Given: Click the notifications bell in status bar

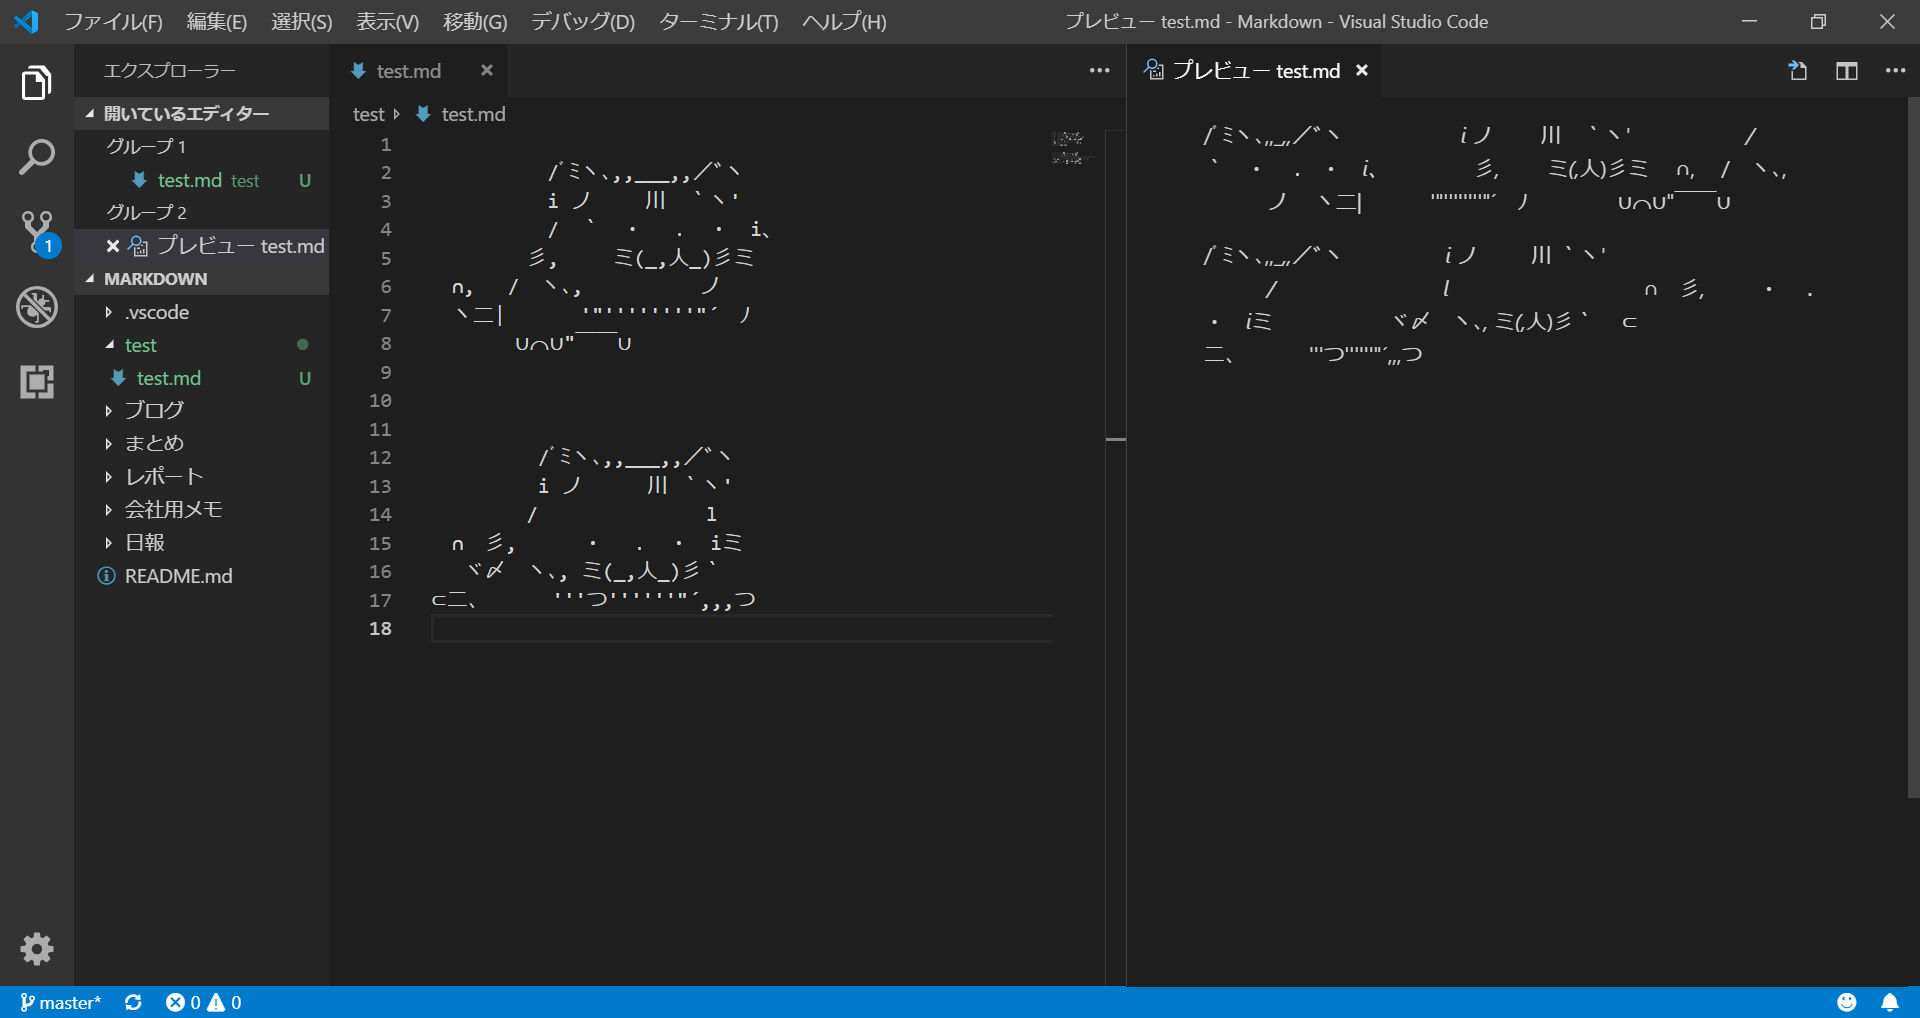Looking at the screenshot, I should tap(1890, 1002).
